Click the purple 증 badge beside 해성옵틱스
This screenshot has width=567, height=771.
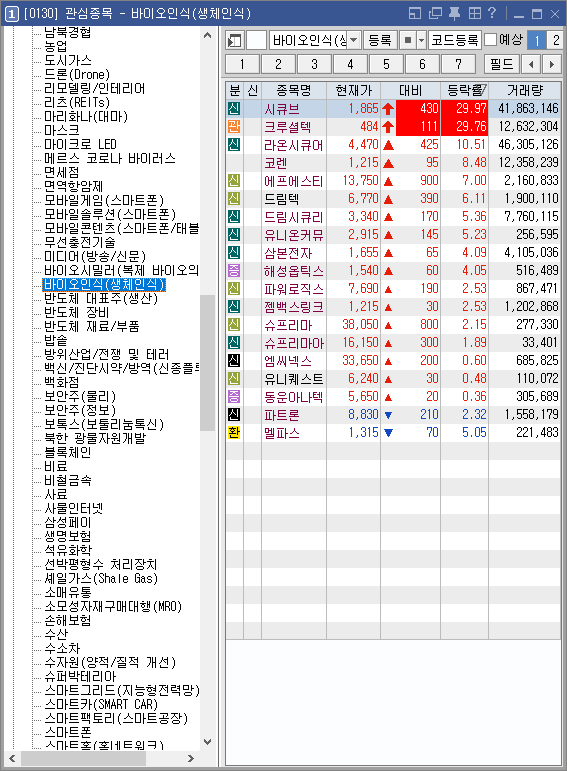tap(234, 270)
